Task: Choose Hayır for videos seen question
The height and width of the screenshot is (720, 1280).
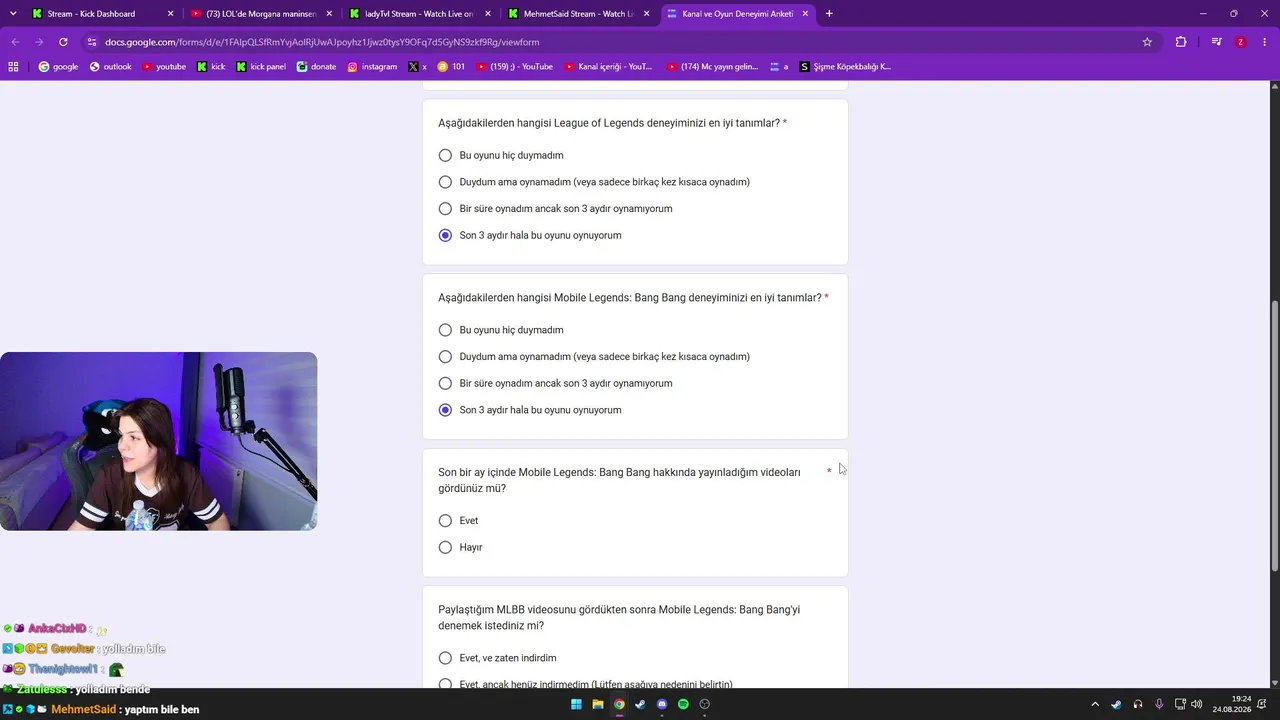Action: point(445,547)
